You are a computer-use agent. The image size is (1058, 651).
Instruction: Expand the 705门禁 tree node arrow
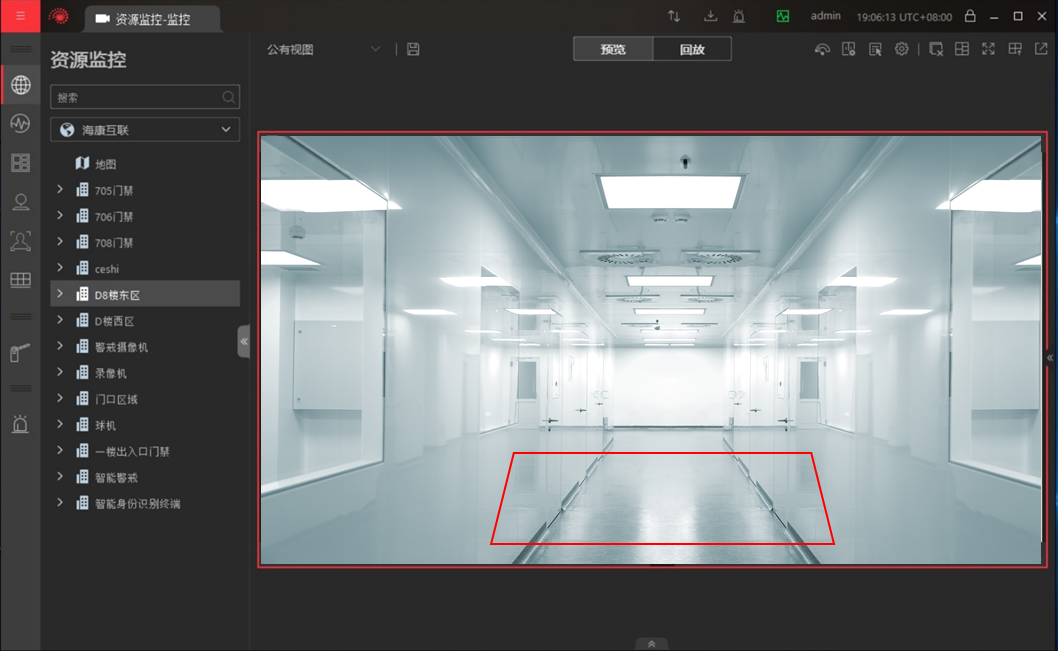point(60,190)
